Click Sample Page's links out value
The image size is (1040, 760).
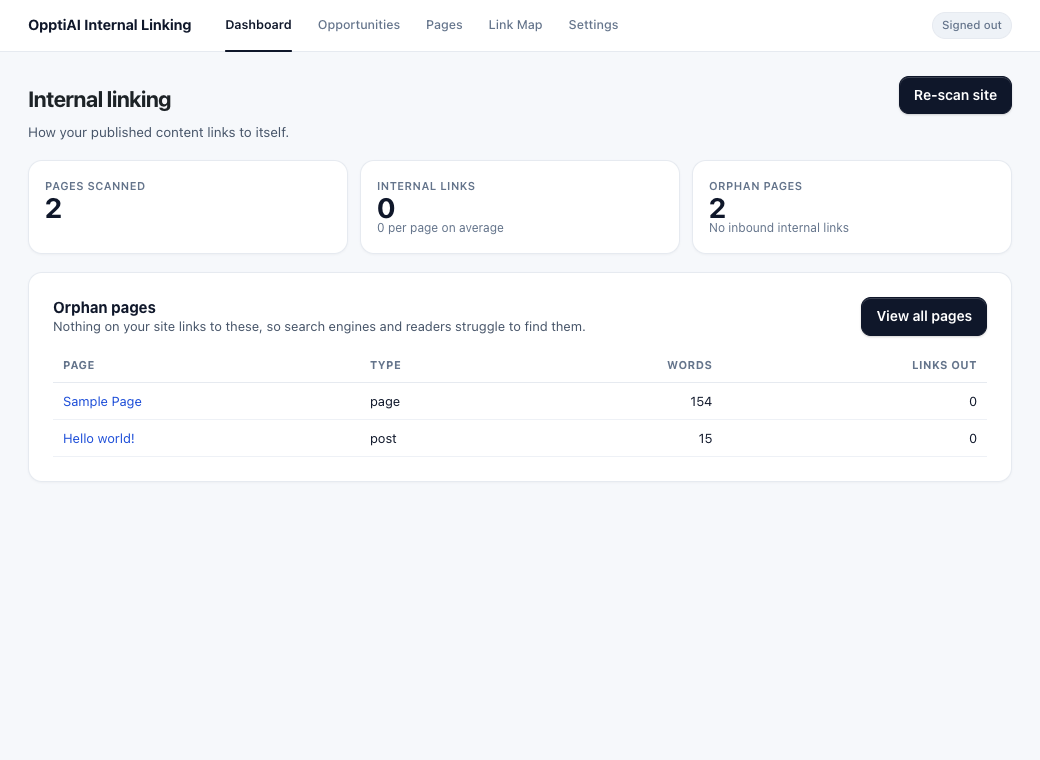973,401
